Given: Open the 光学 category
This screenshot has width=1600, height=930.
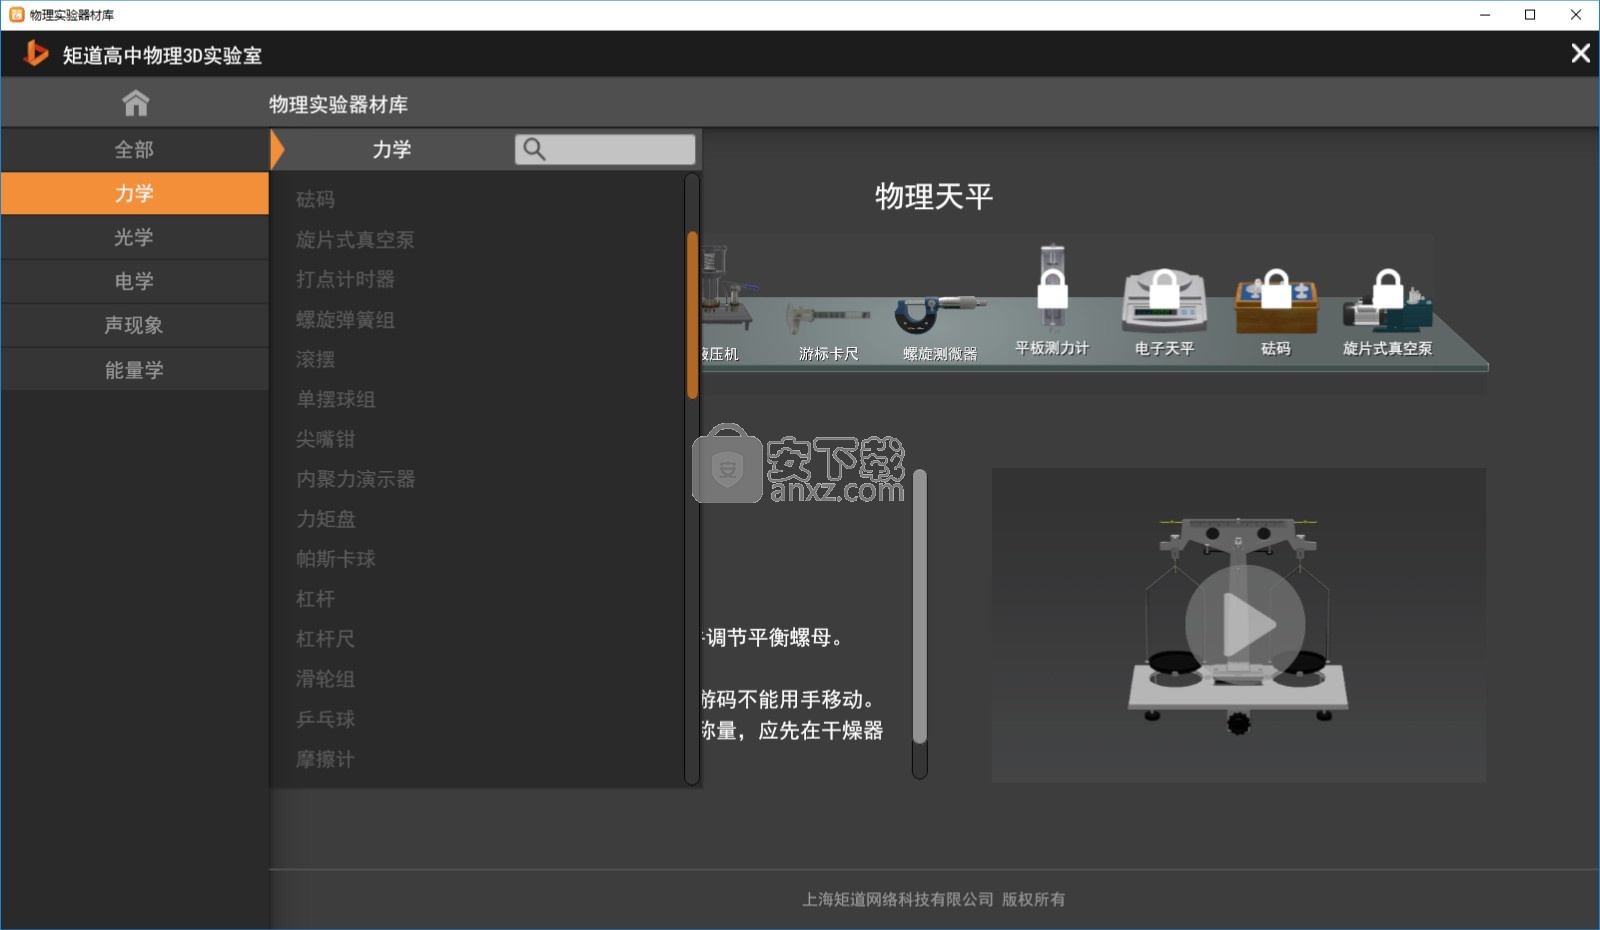Looking at the screenshot, I should pyautogui.click(x=135, y=237).
